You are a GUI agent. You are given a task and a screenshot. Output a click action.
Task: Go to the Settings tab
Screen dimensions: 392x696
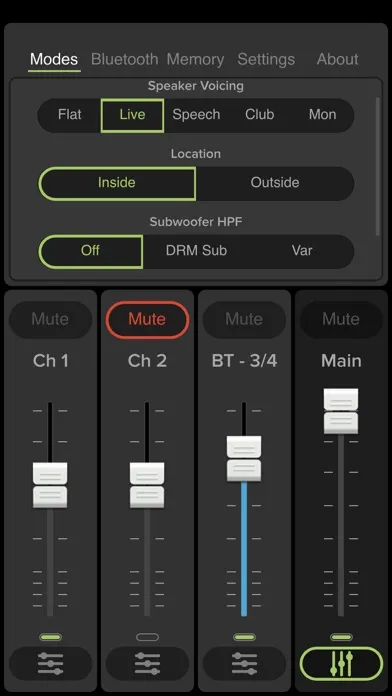[266, 59]
